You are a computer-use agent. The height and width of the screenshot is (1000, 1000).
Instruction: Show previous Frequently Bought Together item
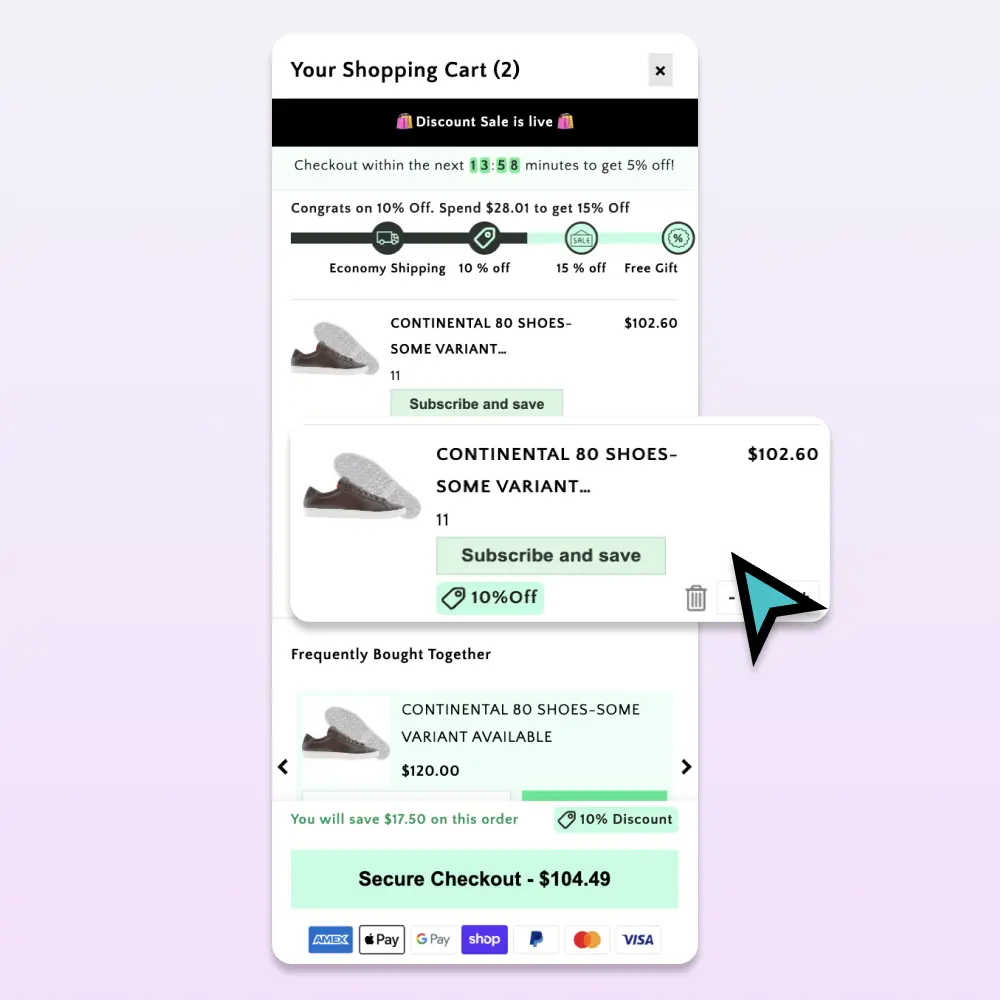tap(283, 767)
